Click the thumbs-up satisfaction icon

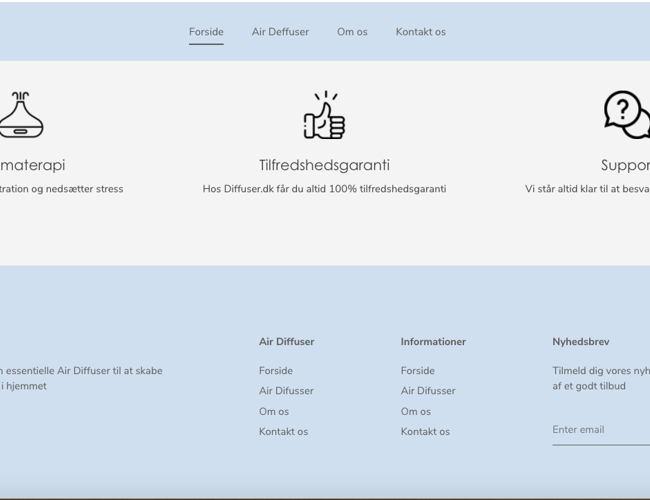[x=325, y=115]
